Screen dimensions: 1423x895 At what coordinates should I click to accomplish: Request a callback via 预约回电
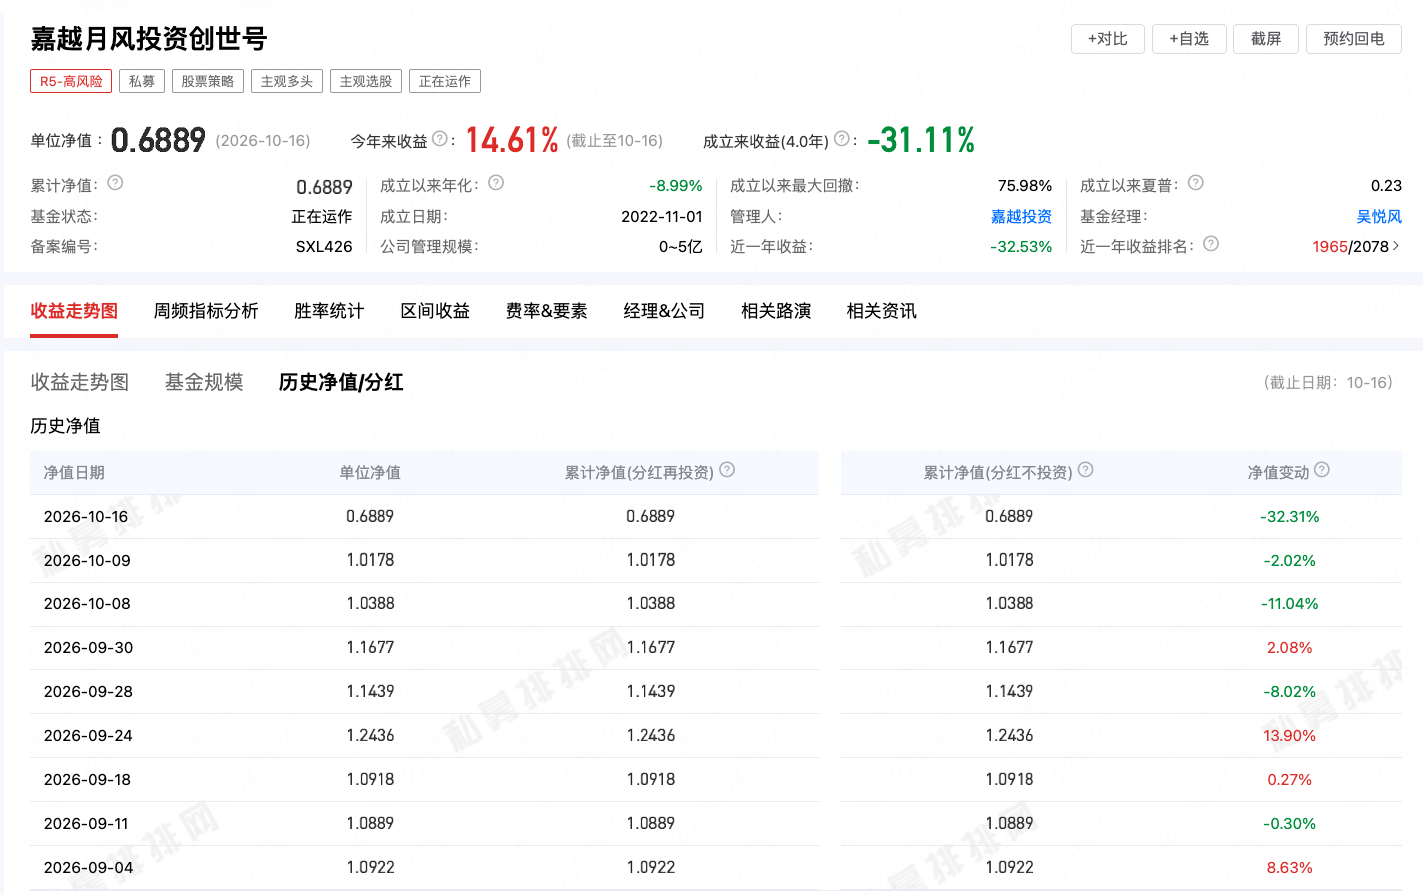1354,39
